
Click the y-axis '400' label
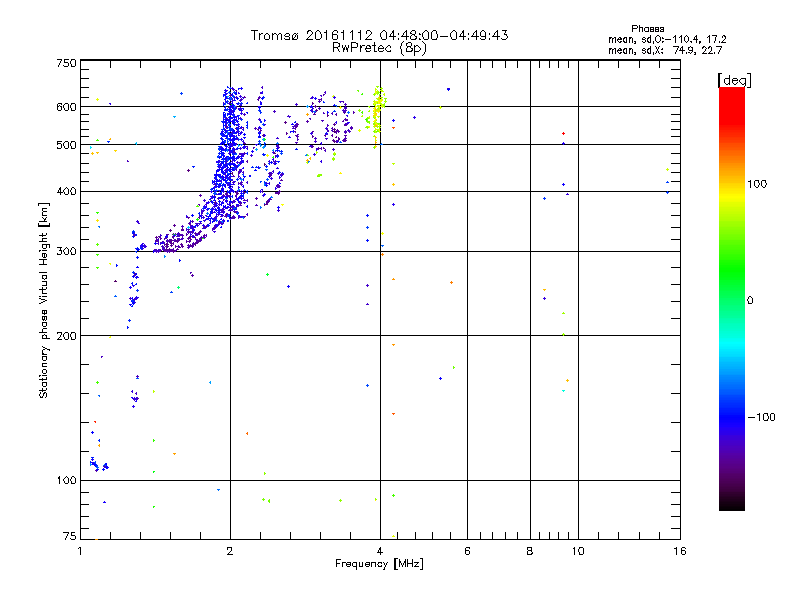coord(66,192)
